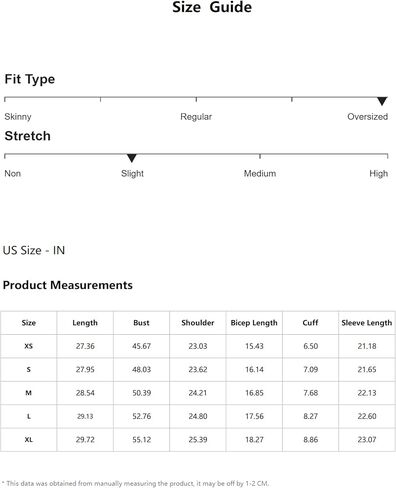396x488 pixels.
Task: Select the Medium stretch label
Action: coord(260,173)
